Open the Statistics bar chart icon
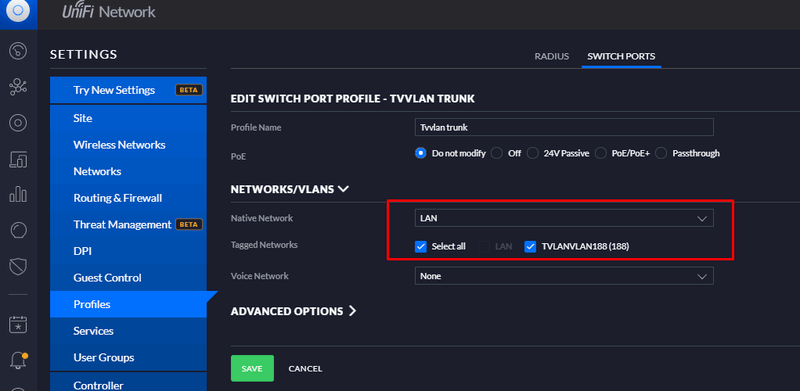800x391 pixels. (x=18, y=194)
